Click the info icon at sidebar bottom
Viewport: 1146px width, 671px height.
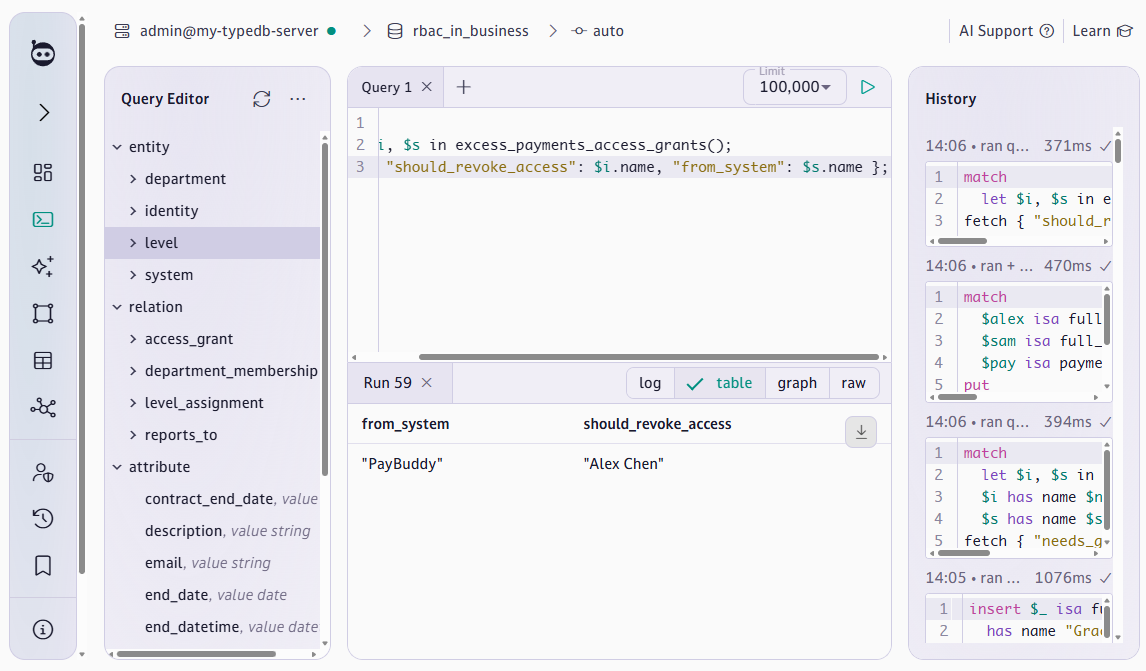coord(43,629)
